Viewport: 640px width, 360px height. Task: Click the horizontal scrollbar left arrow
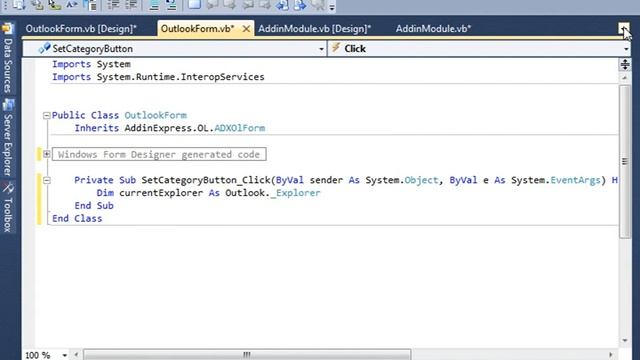pos(76,355)
